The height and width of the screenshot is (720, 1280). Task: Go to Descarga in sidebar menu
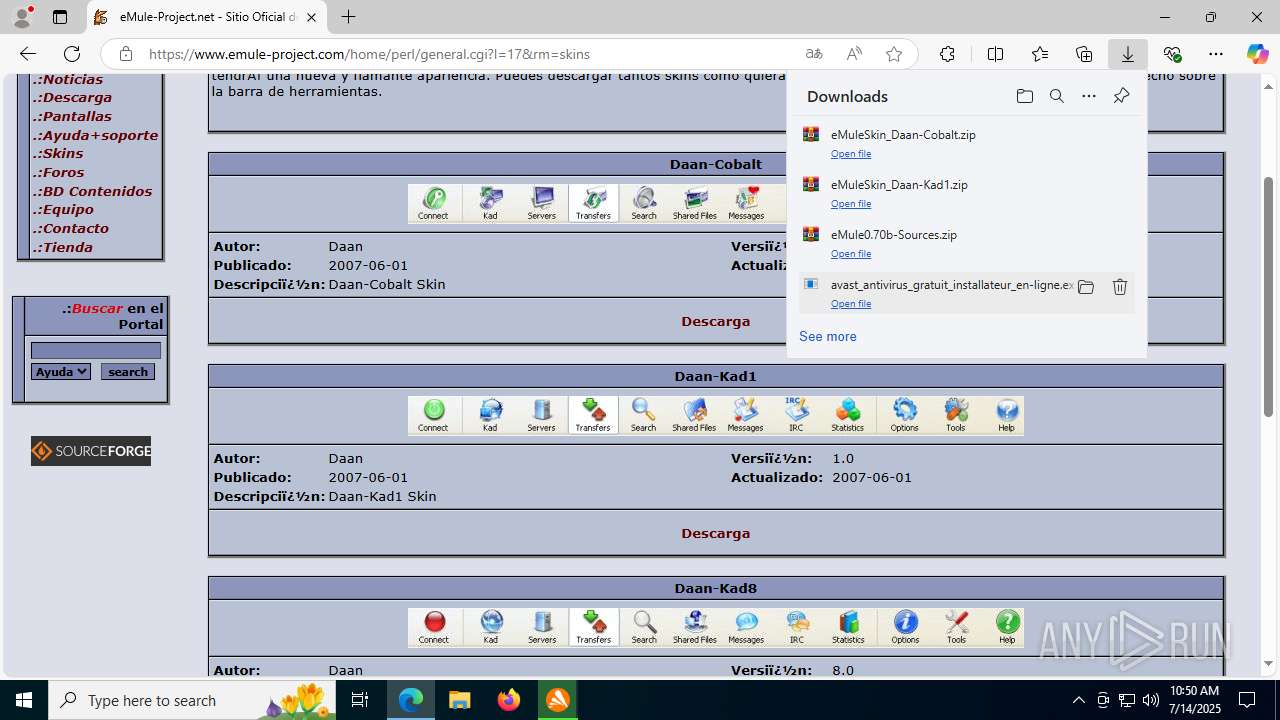pyautogui.click(x=73, y=97)
